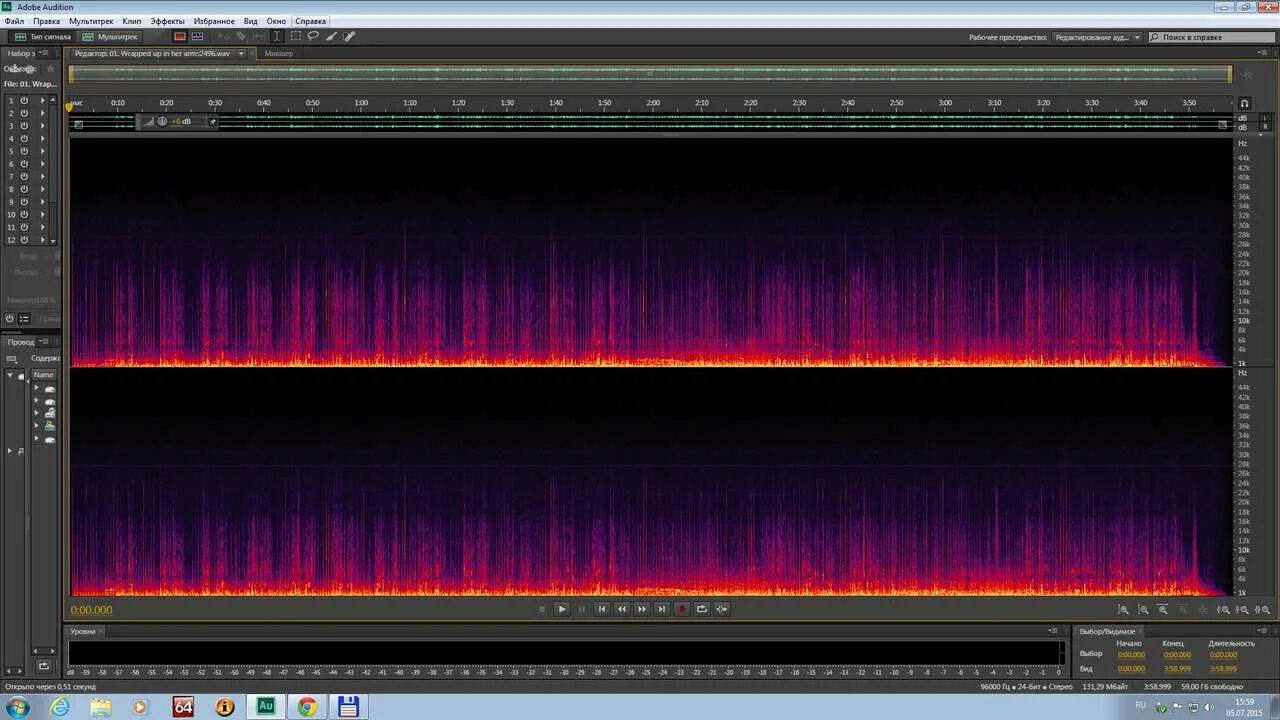This screenshot has height=720, width=1280.
Task: Pin the HUD volume overlay
Action: coord(212,121)
